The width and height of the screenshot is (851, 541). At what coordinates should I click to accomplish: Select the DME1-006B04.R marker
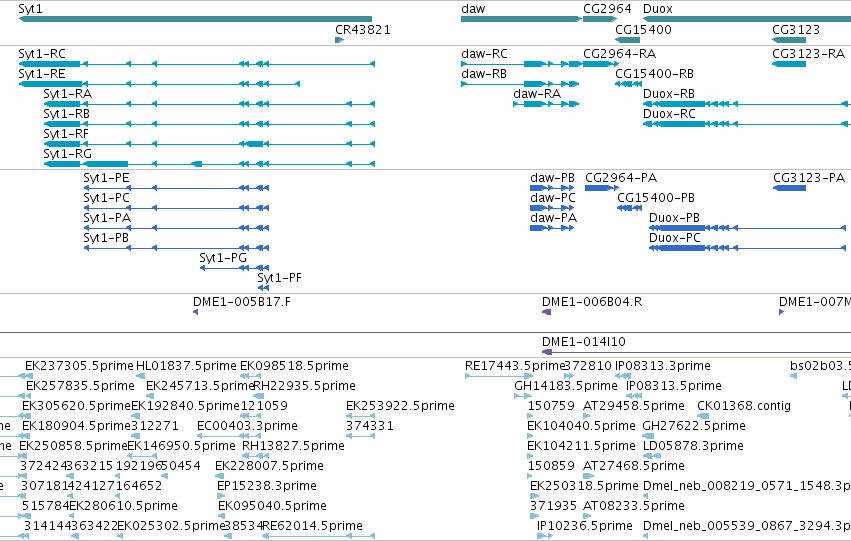(x=547, y=312)
